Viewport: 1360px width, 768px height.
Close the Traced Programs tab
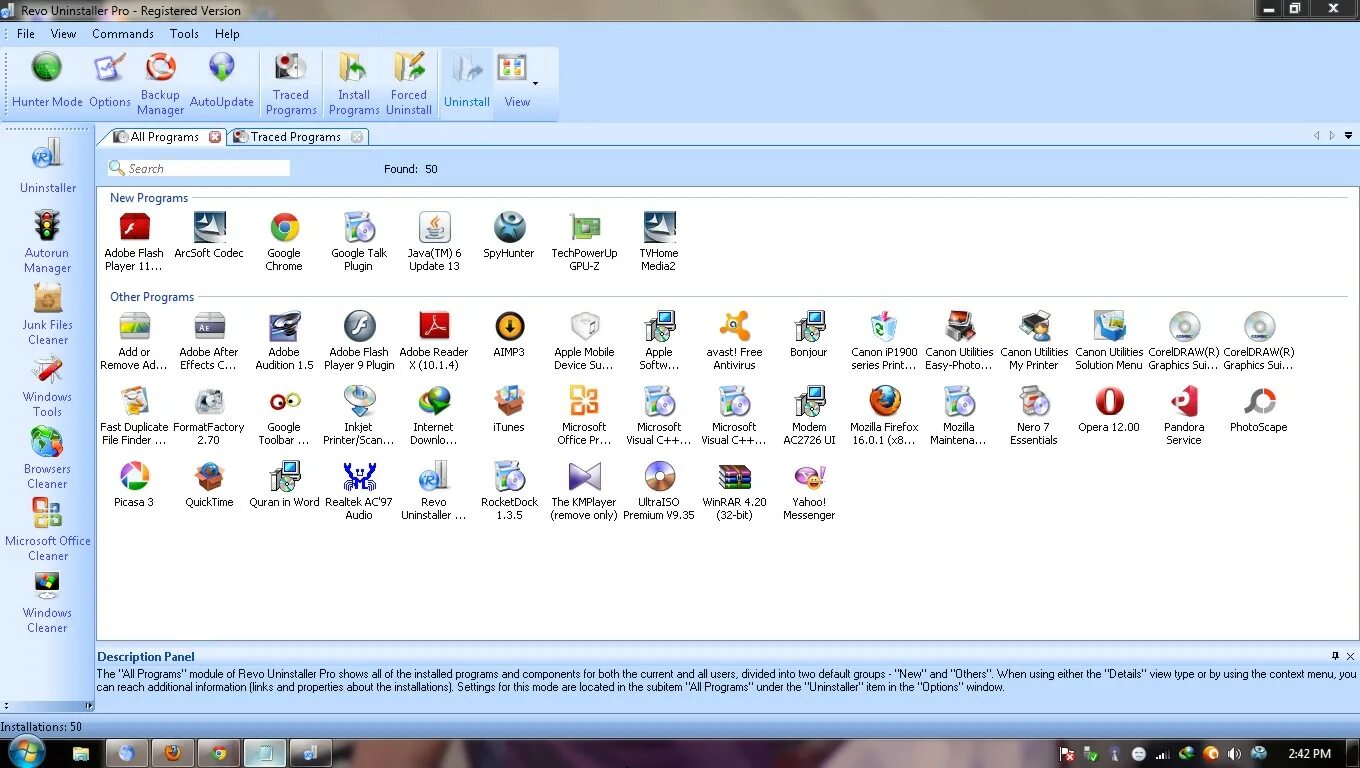[x=357, y=137]
